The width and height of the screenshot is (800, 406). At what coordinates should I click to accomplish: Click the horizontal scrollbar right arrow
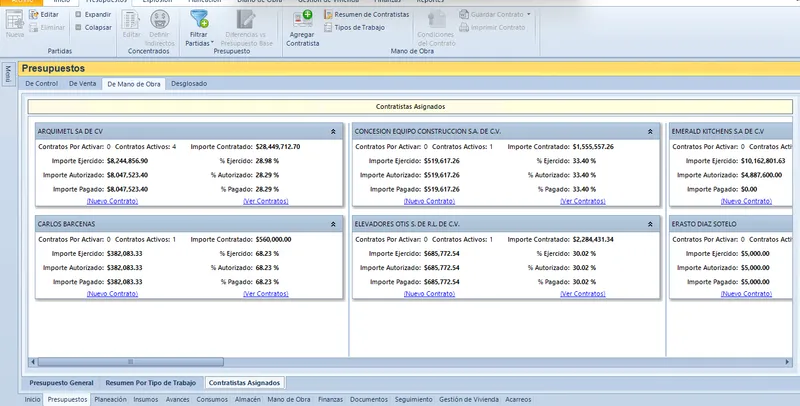click(787, 362)
